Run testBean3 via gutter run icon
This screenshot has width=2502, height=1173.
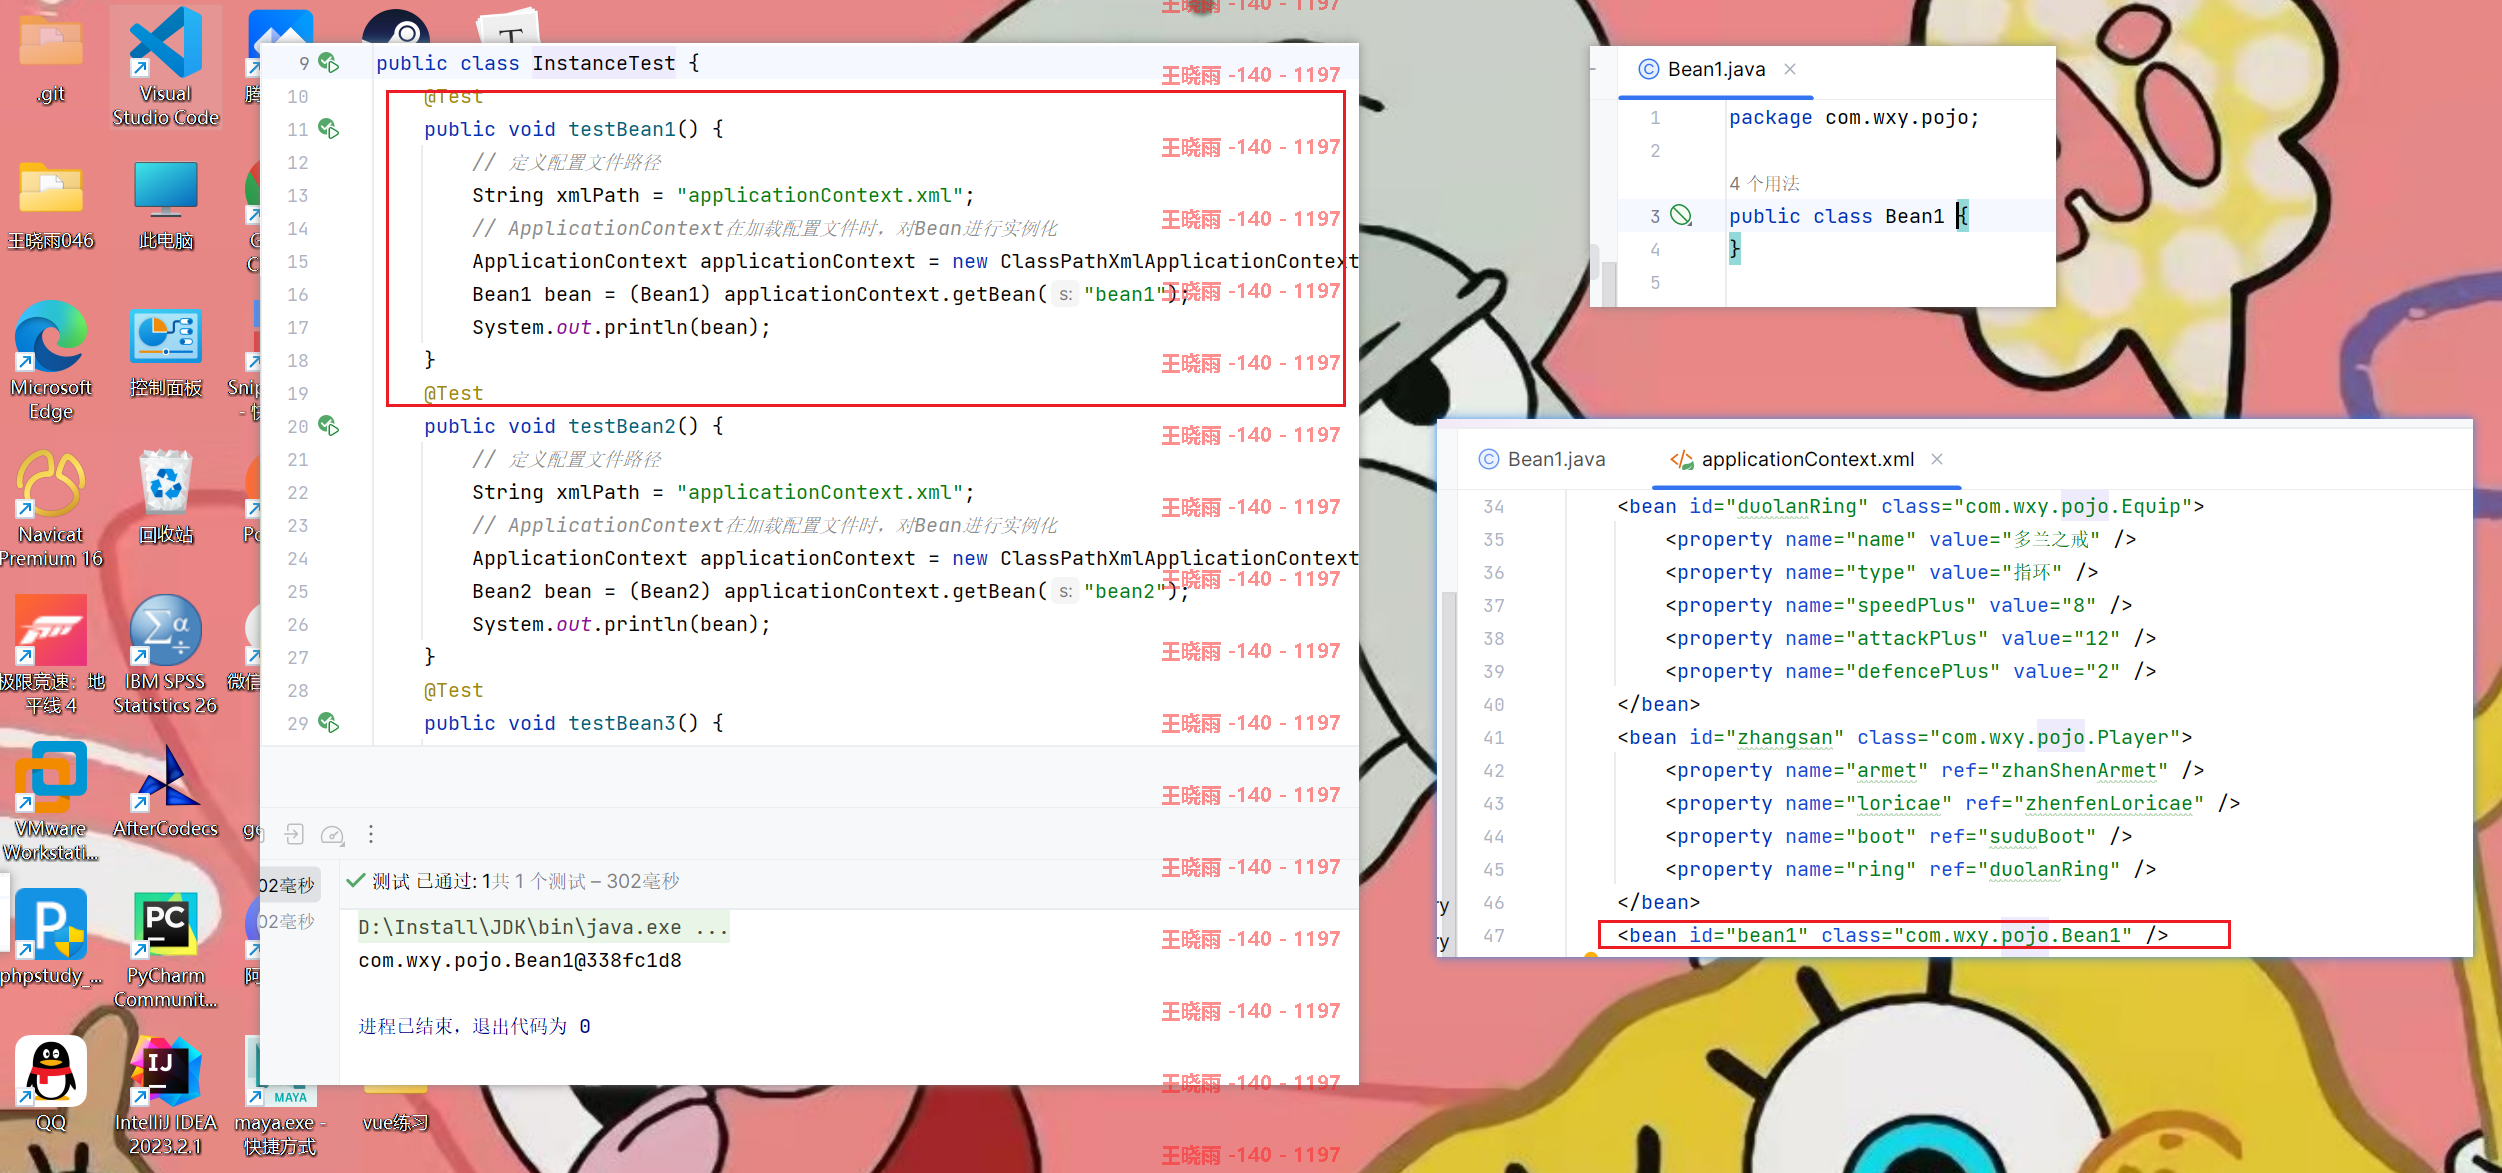[328, 723]
